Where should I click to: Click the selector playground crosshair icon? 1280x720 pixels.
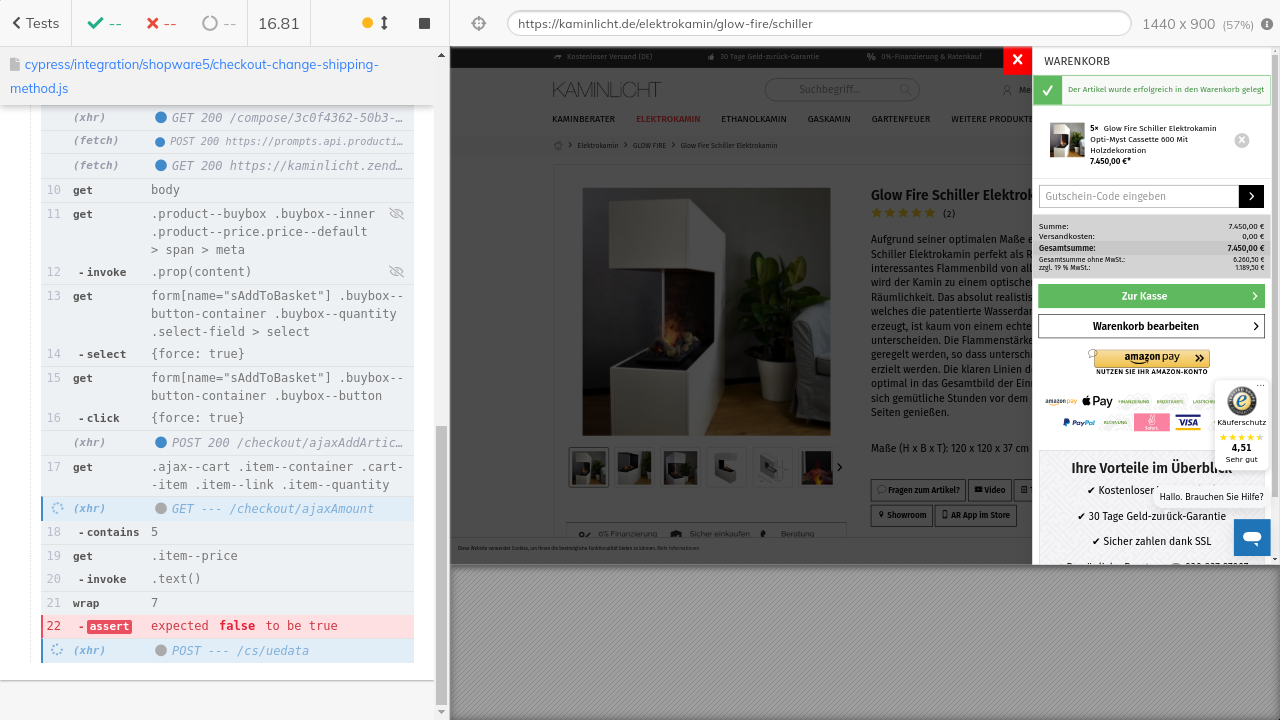pyautogui.click(x=478, y=24)
